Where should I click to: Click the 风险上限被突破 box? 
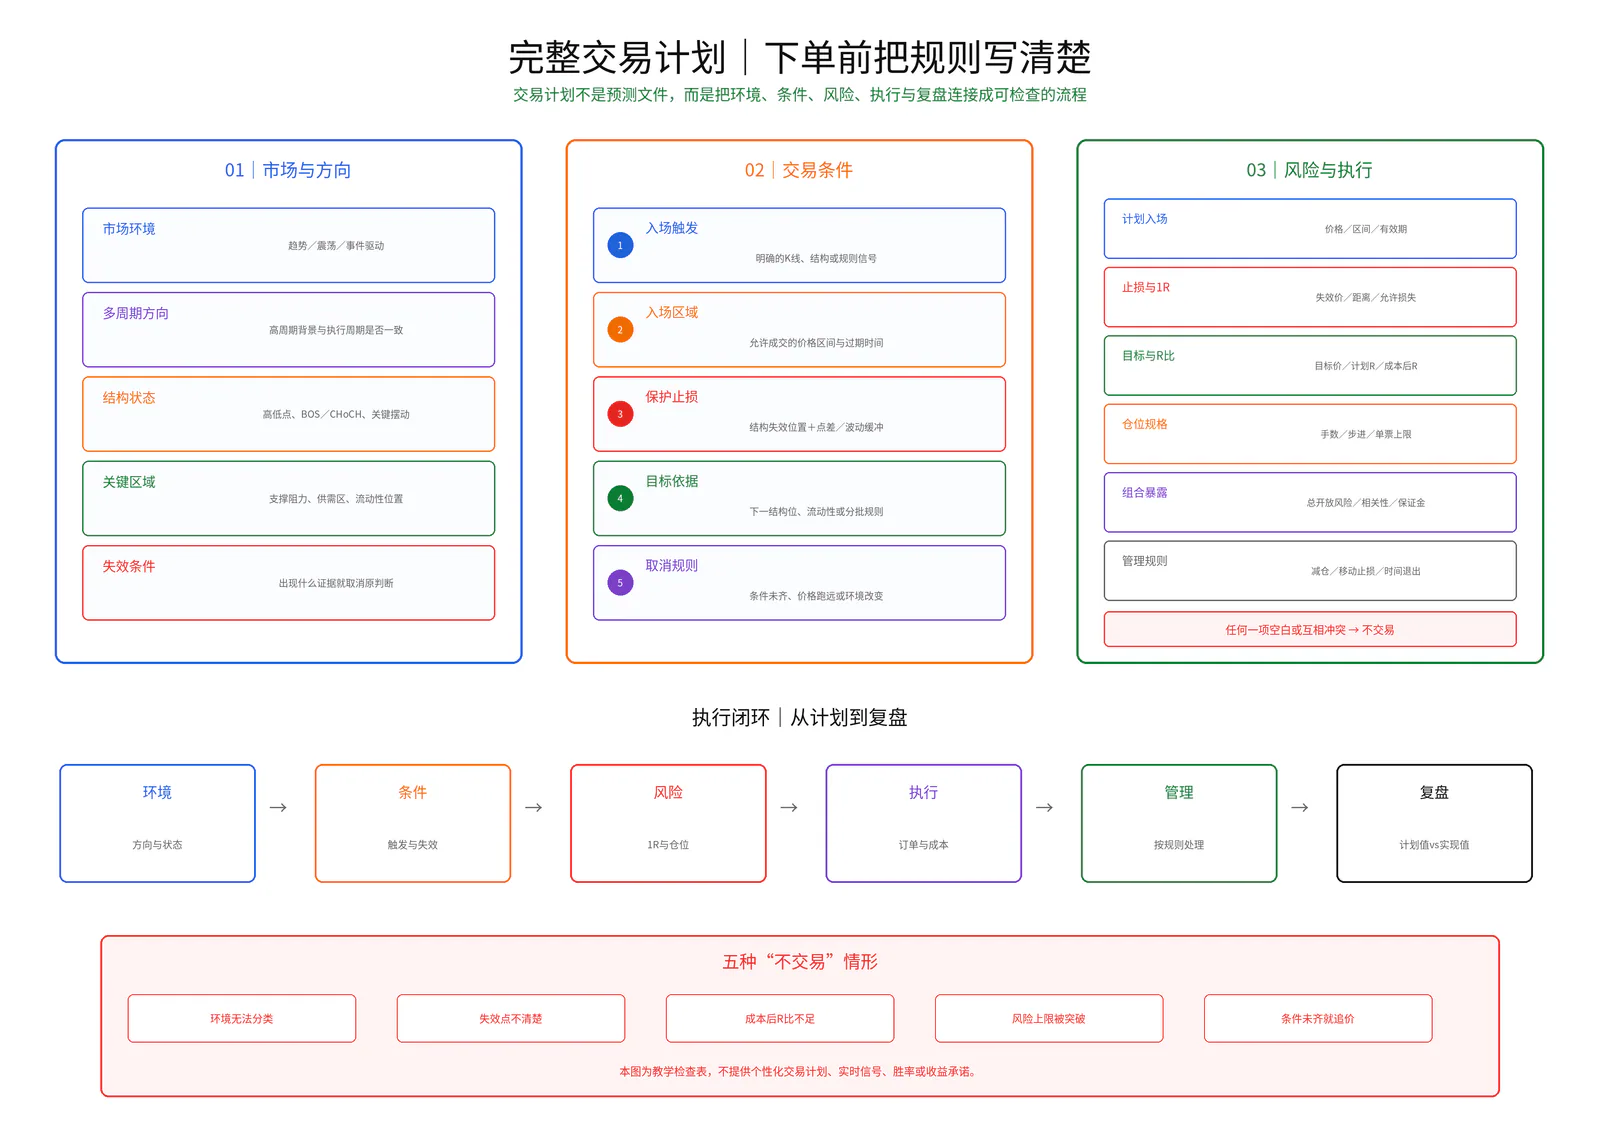1049,1018
